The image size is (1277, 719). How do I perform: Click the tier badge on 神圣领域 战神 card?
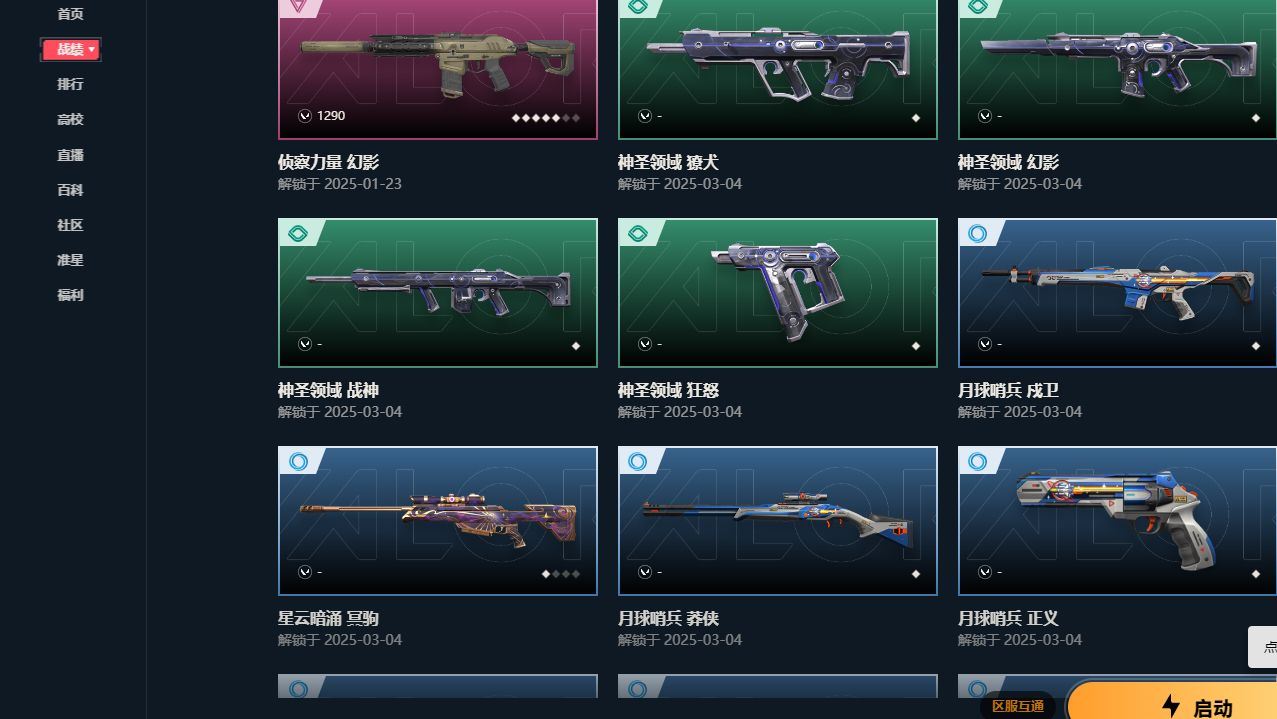[297, 234]
